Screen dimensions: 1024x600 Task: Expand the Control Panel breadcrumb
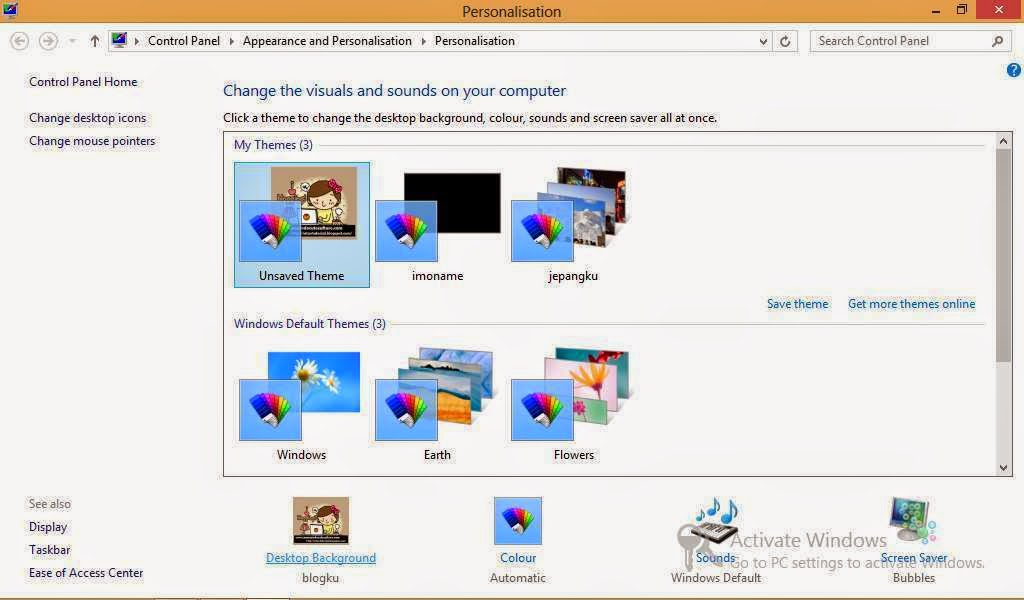coord(184,41)
